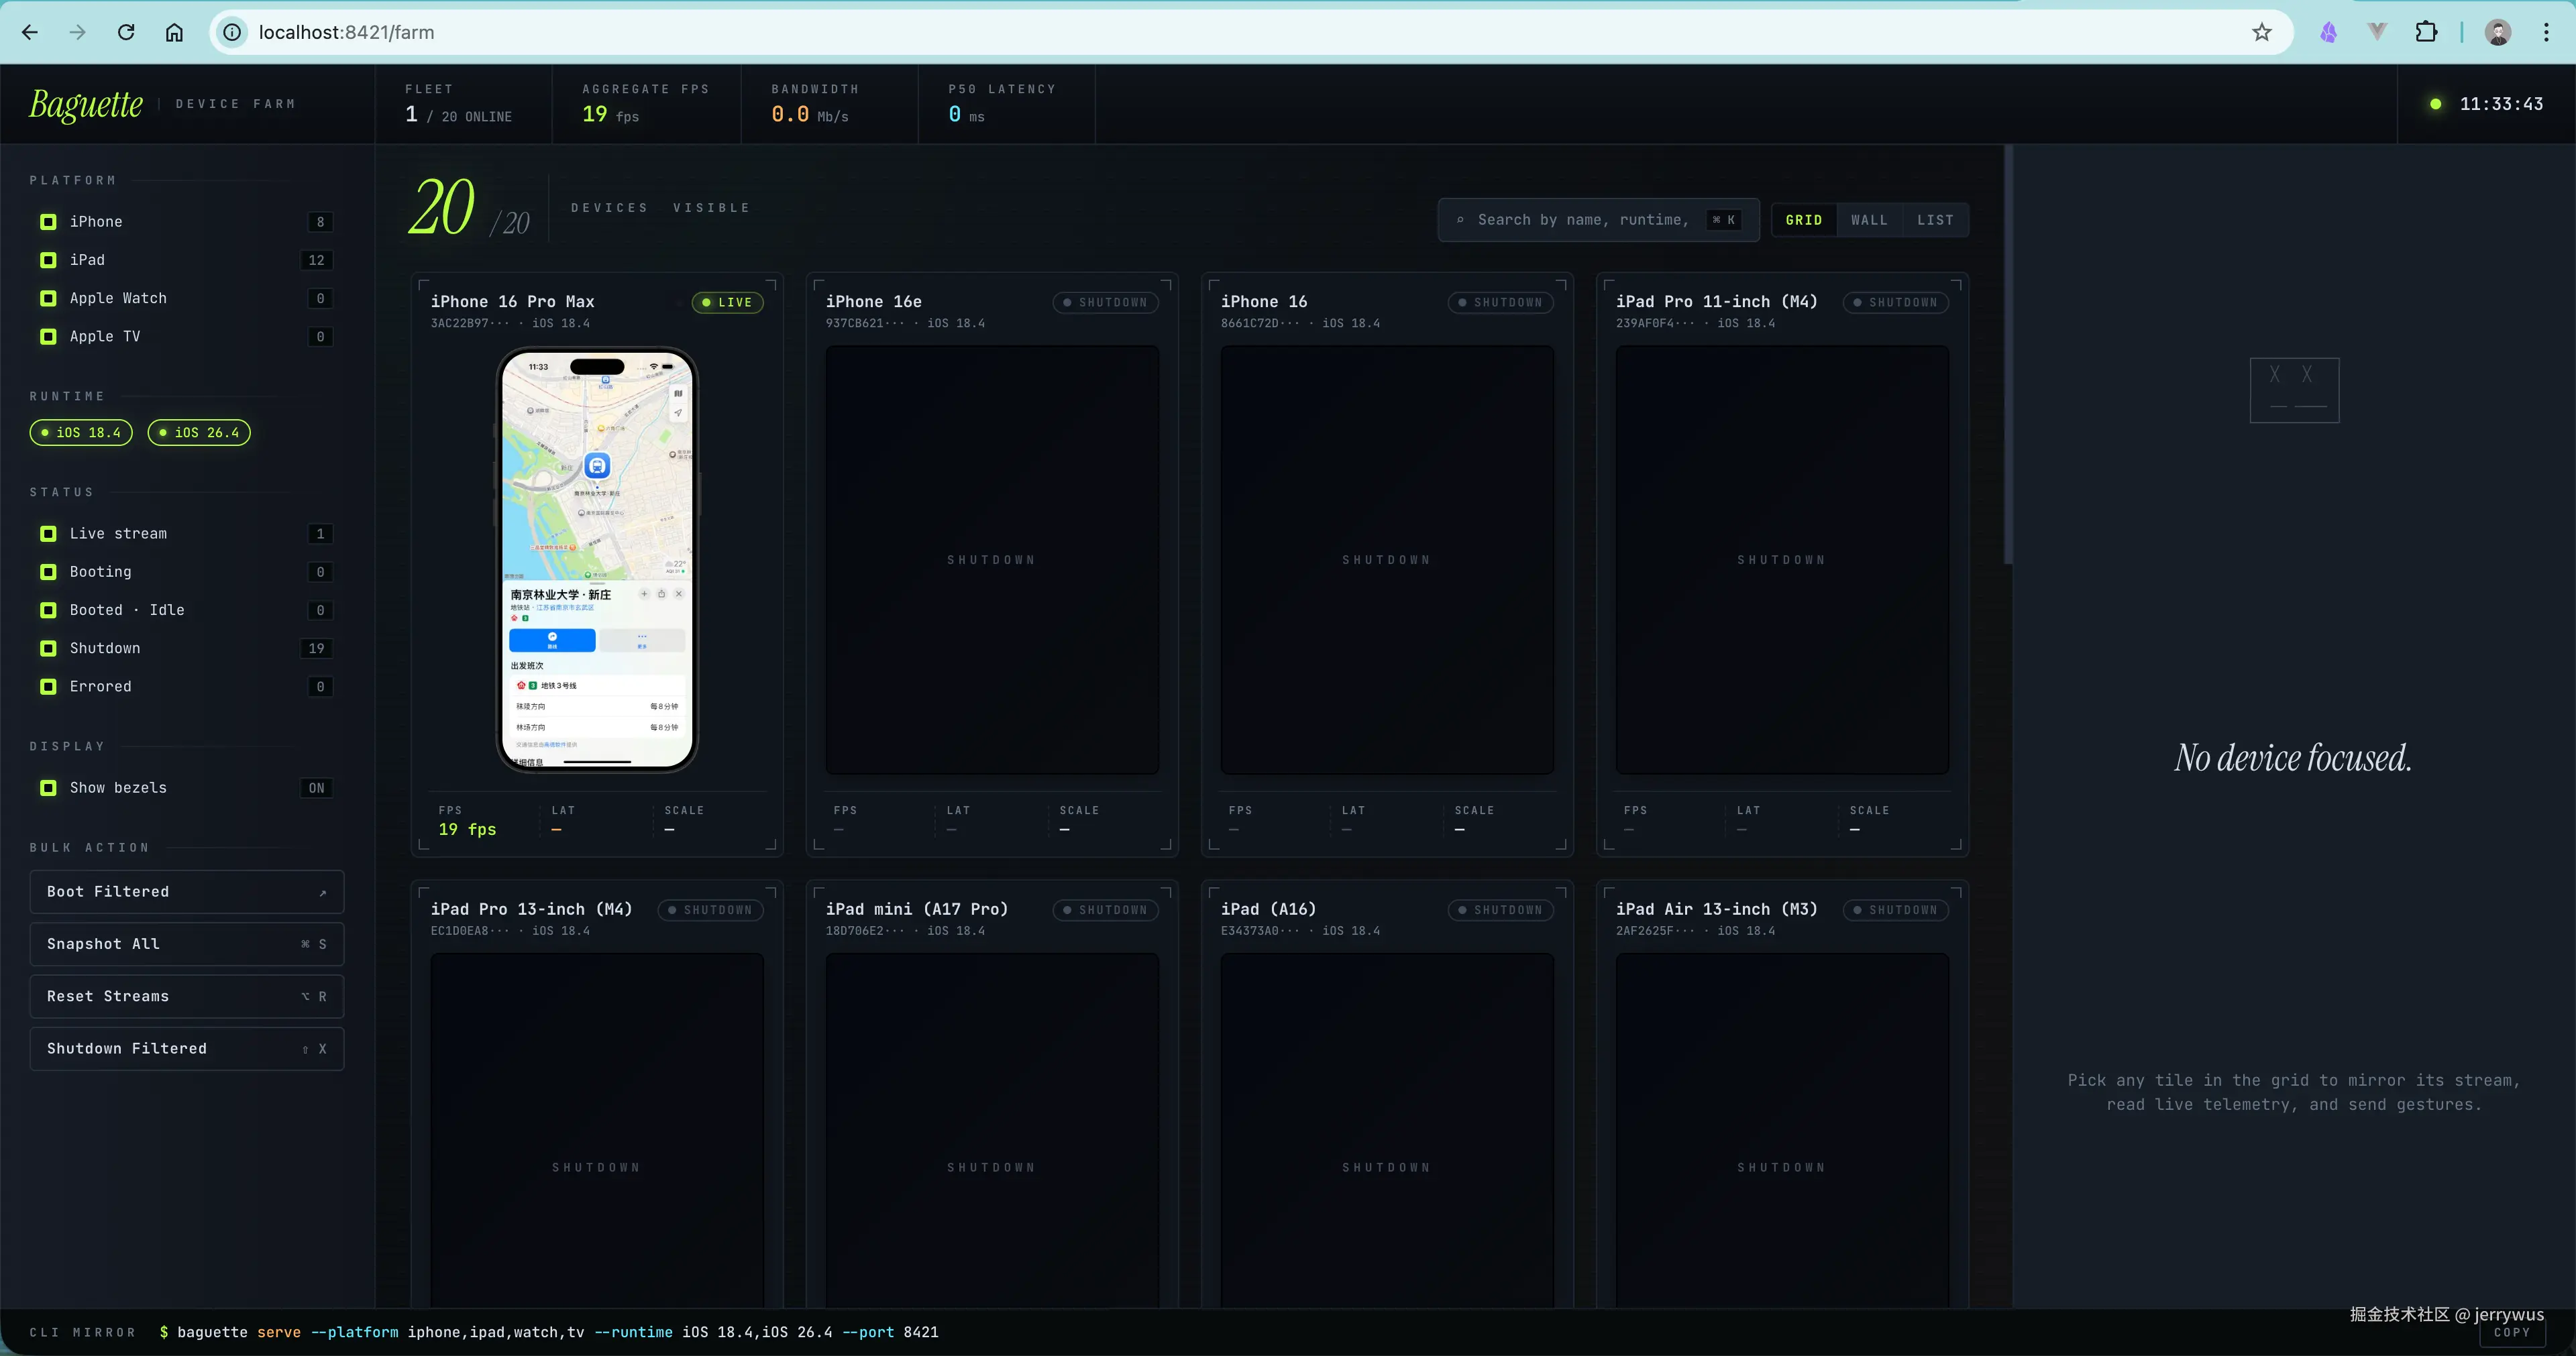Select the iPad mini (A17 Pro) tile
The width and height of the screenshot is (2576, 1356).
pos(992,1095)
